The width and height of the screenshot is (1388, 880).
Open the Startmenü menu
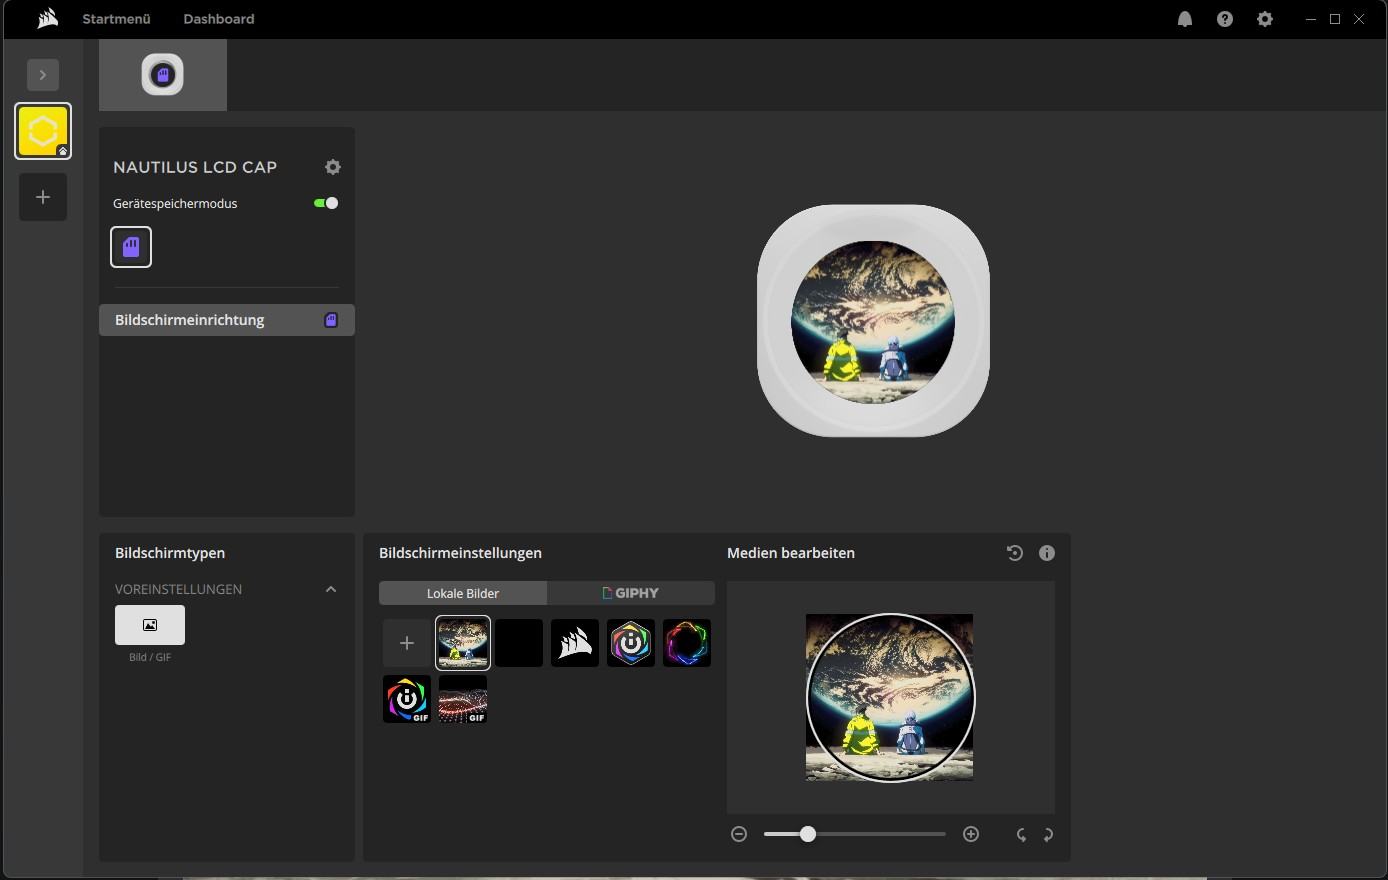(116, 19)
